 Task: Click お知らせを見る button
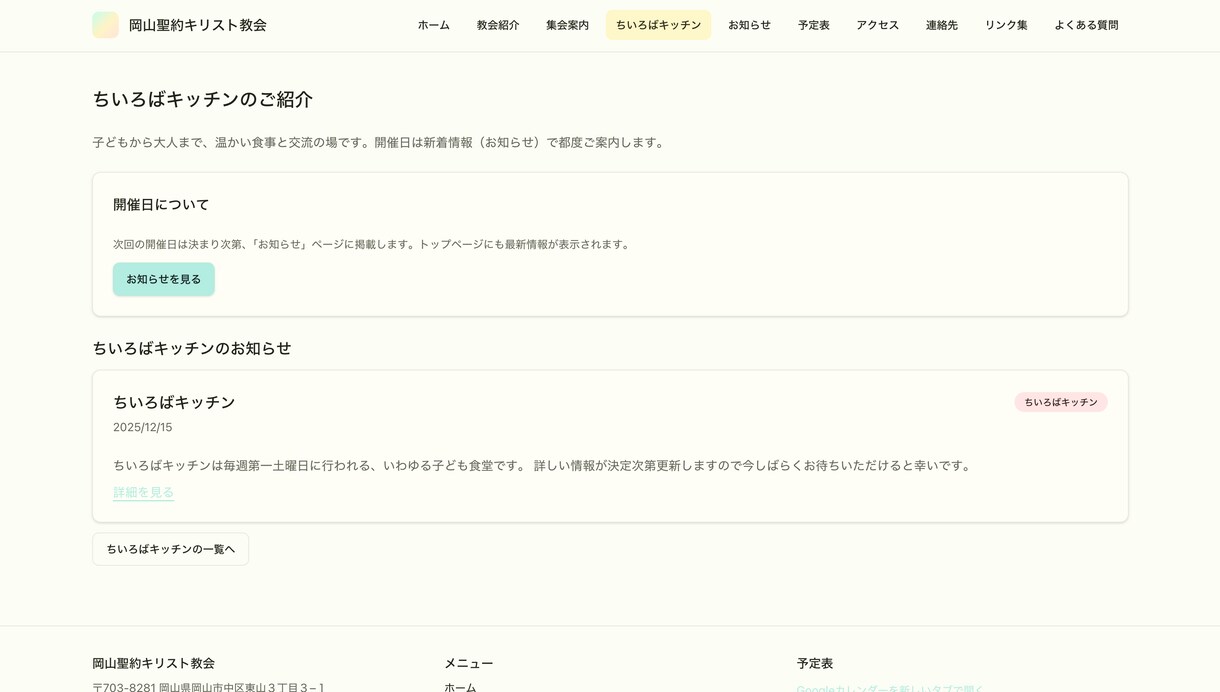point(164,279)
